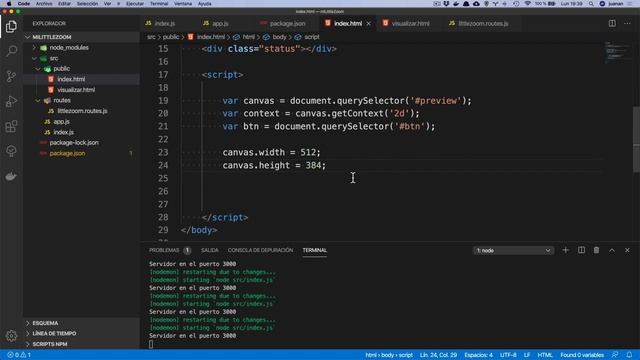
Task: Close the terminal panel
Action: [x=627, y=250]
